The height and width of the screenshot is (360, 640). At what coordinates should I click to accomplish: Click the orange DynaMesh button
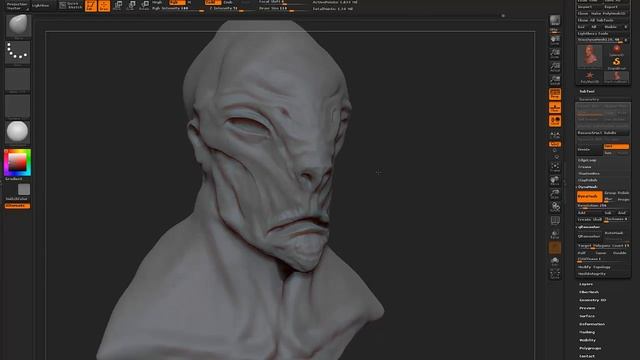point(589,196)
